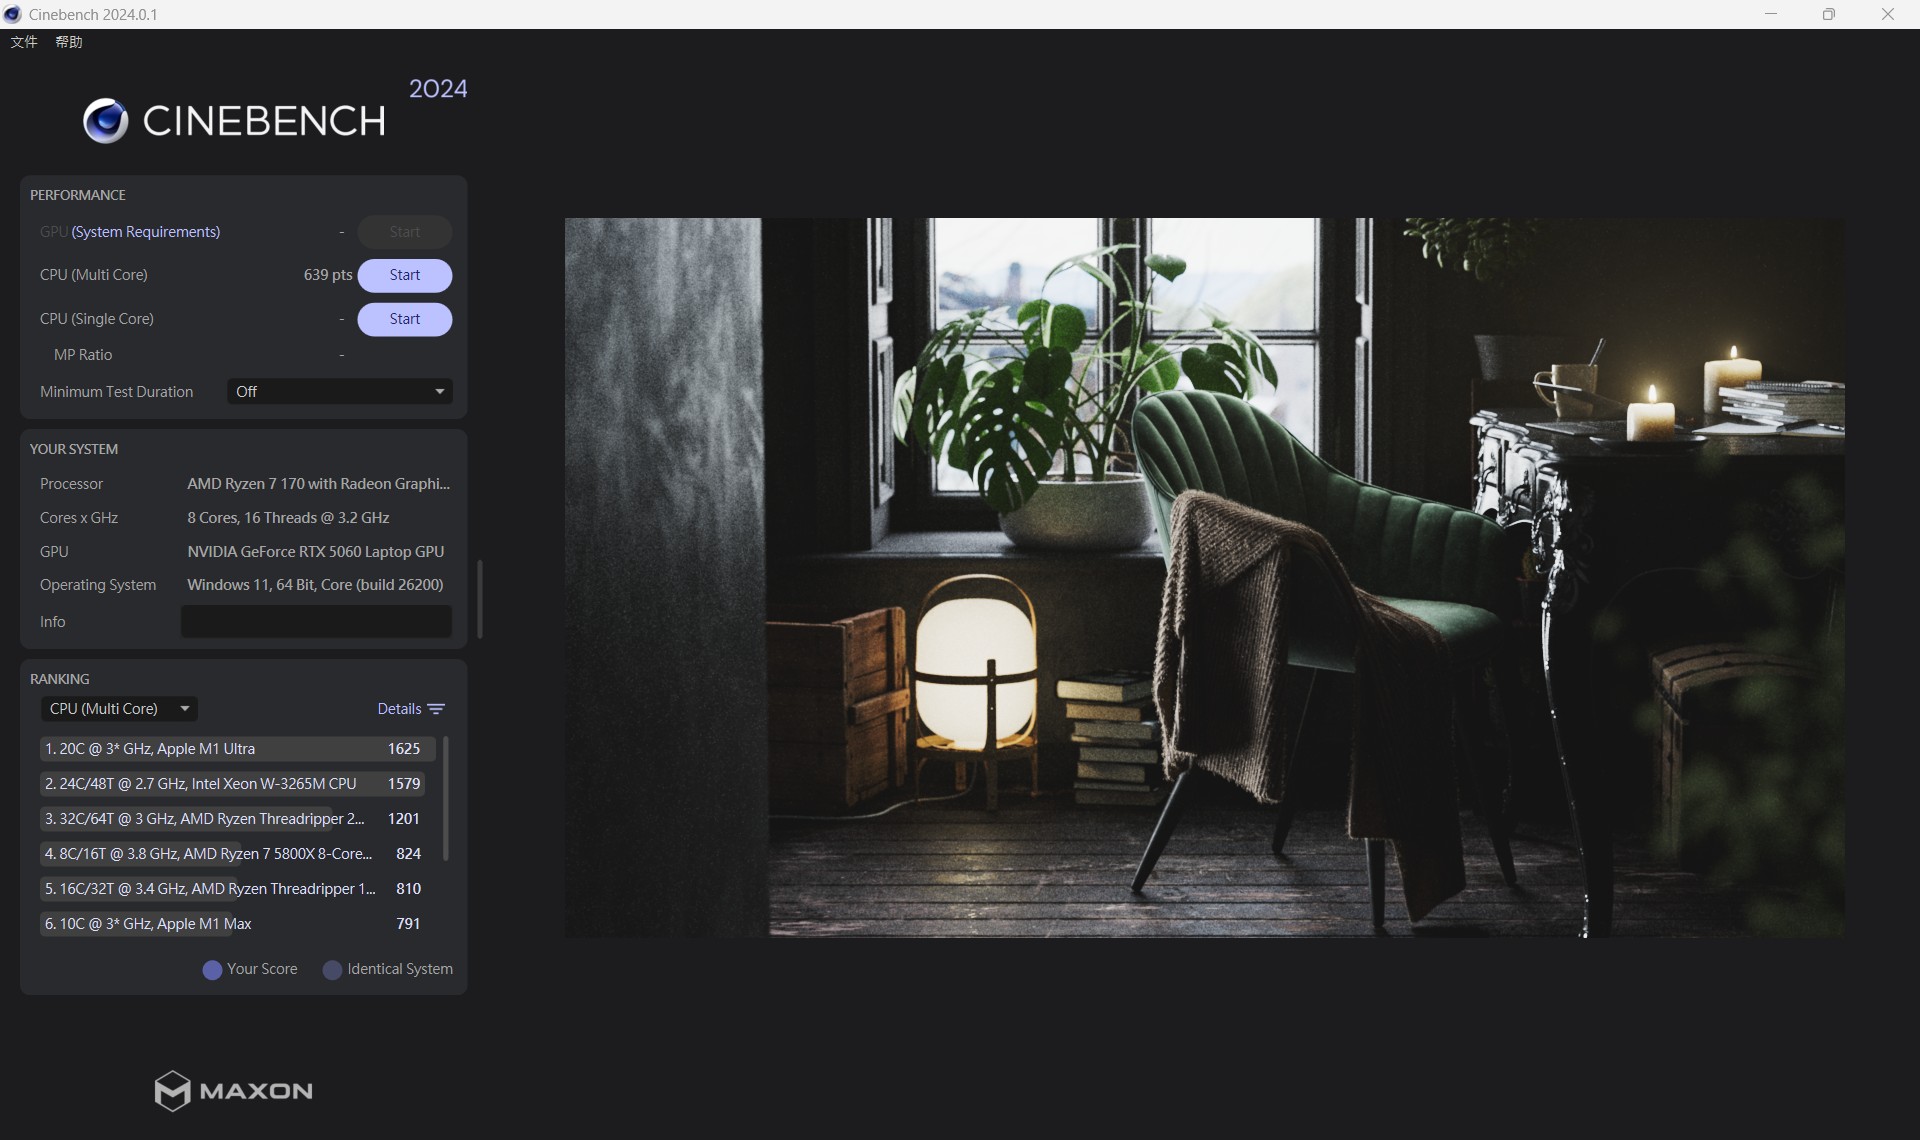
Task: Click the Cinebench sphere logo icon
Action: (x=106, y=121)
